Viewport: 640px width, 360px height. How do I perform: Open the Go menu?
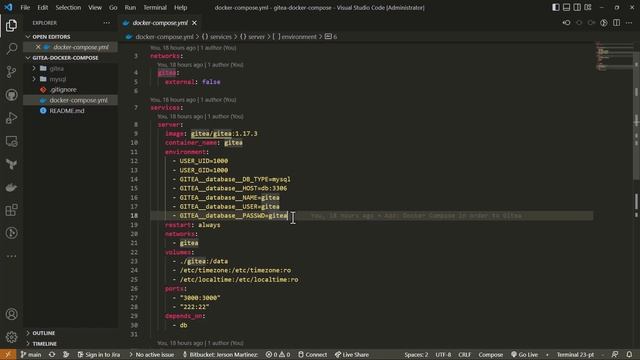pyautogui.click(x=113, y=7)
